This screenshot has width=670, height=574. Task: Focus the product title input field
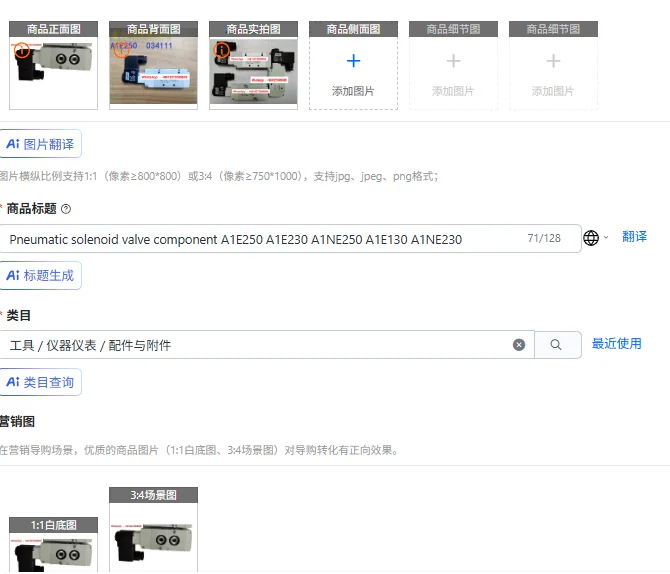tap(291, 238)
